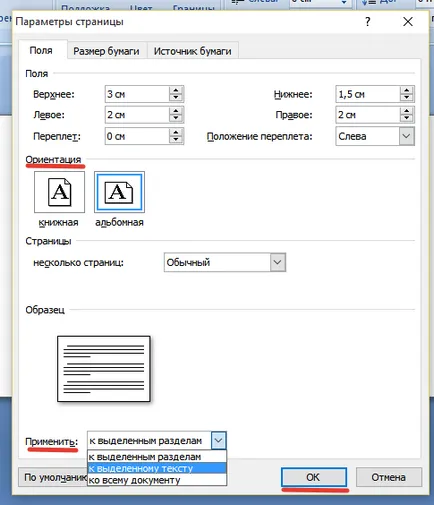
Task: Switch to the Источник бумаги tab
Action: [x=192, y=51]
